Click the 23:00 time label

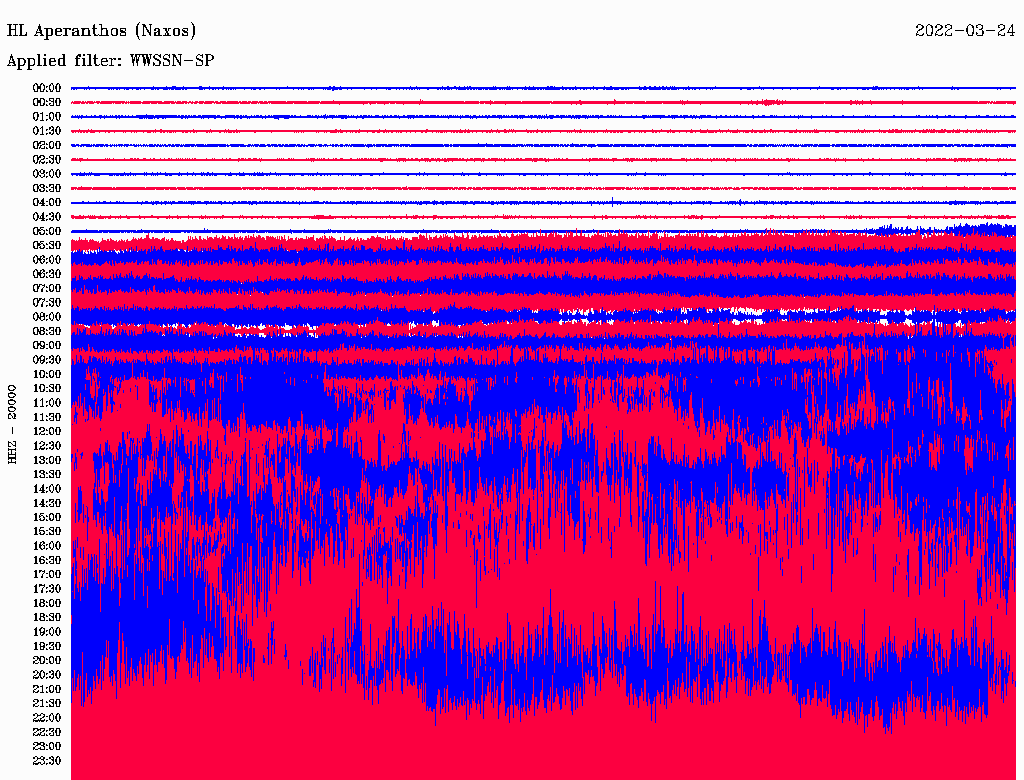[47, 746]
